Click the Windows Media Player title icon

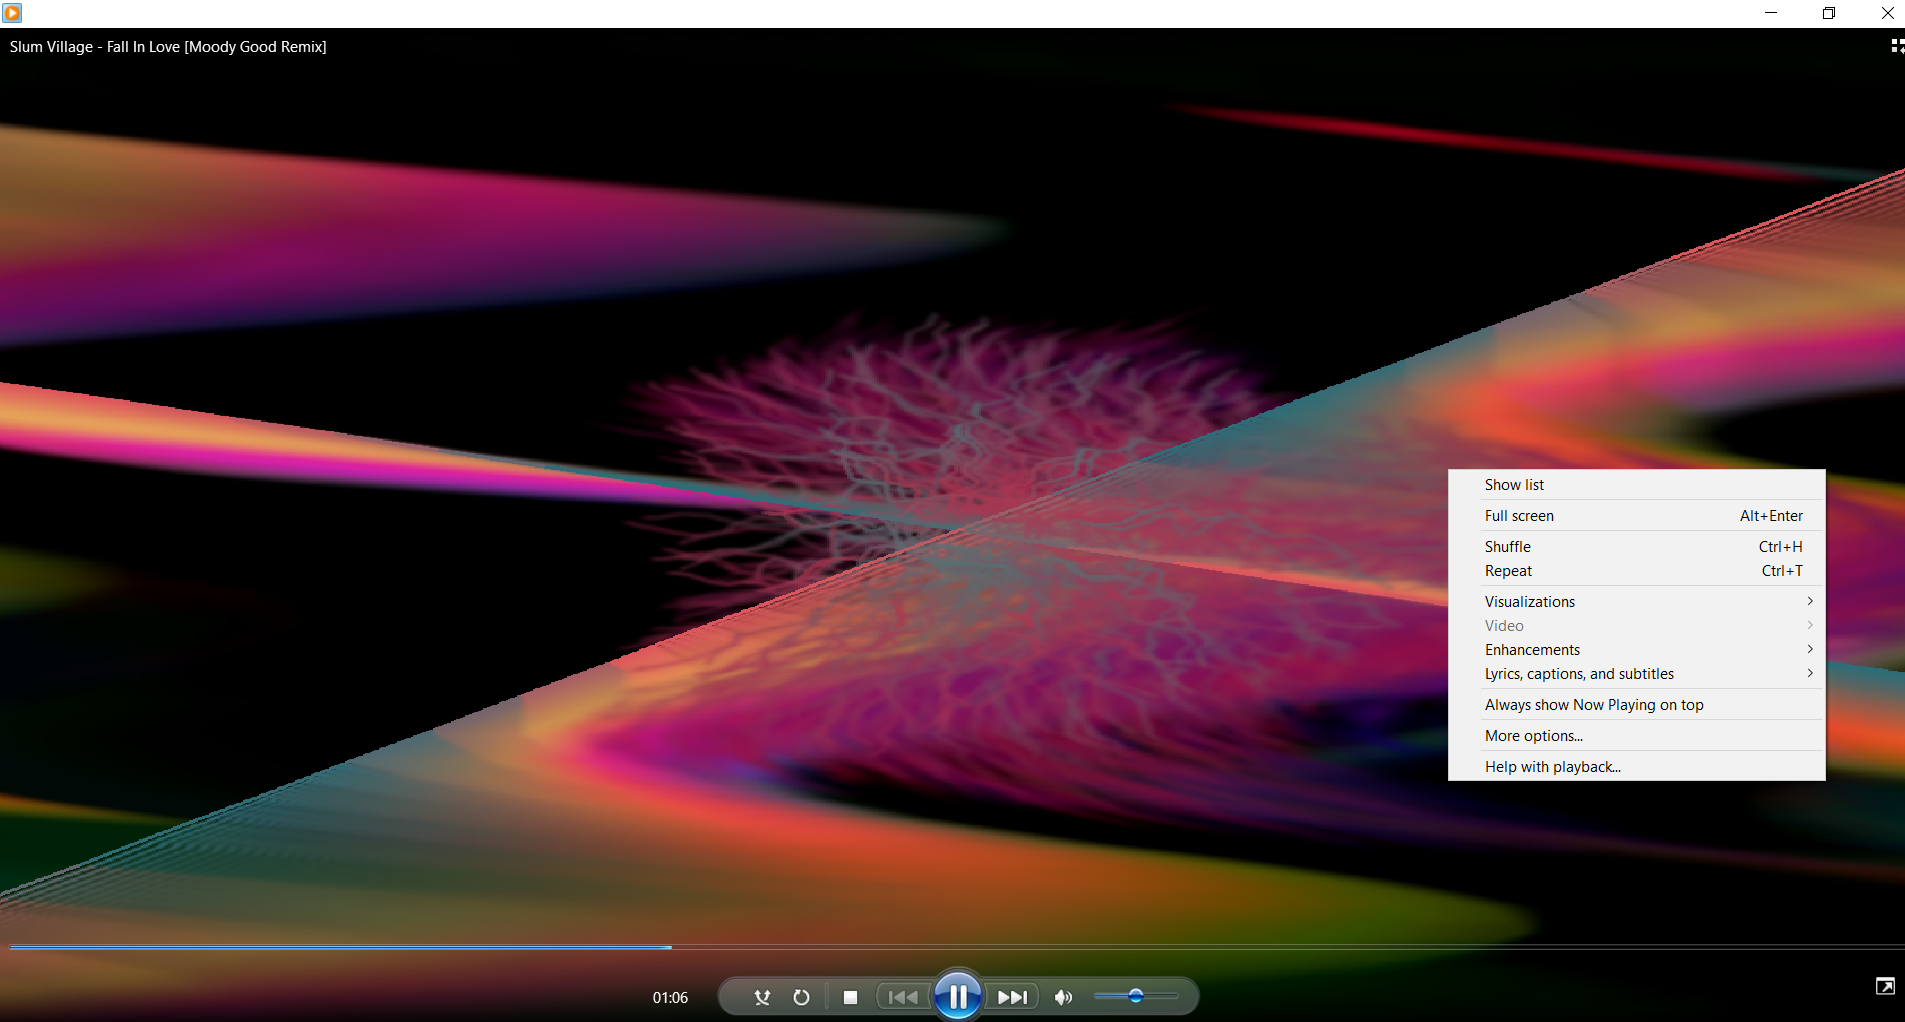click(x=12, y=13)
